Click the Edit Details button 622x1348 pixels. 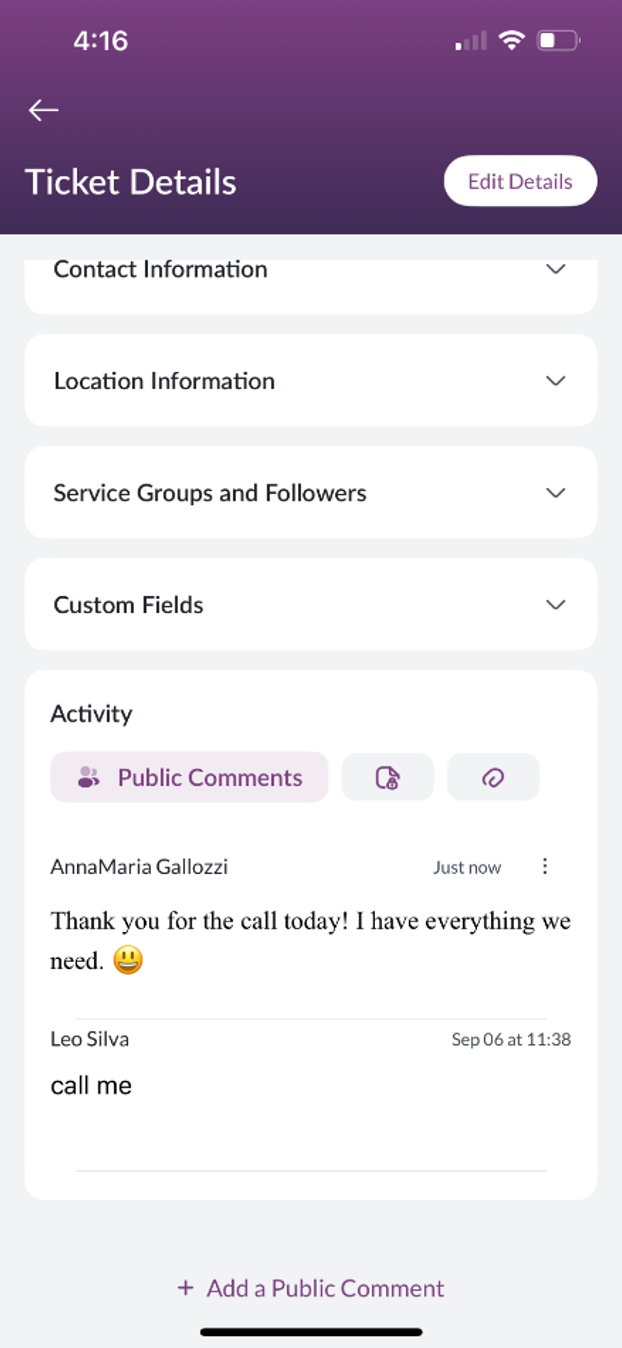pos(520,181)
